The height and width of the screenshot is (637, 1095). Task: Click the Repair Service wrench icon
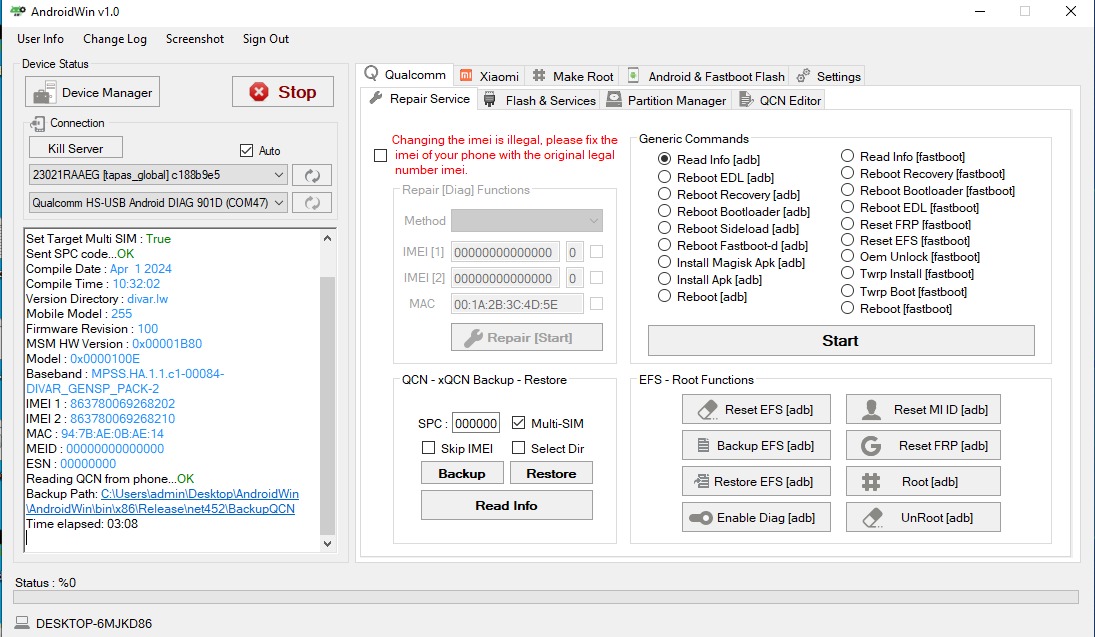click(376, 98)
